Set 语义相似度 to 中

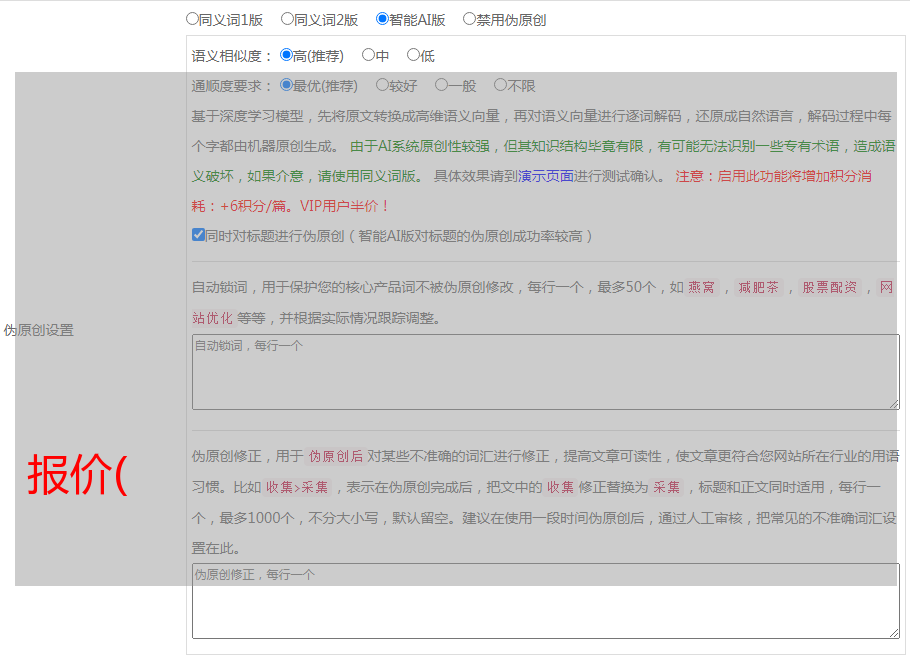click(369, 55)
